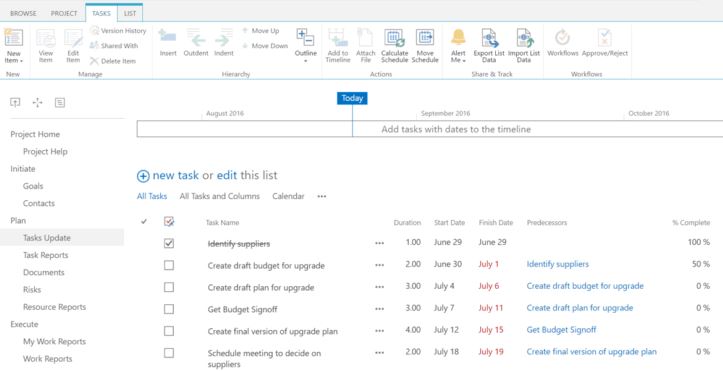Open ellipsis menu for Get Budget Signoff
723x371 pixels.
(x=379, y=309)
